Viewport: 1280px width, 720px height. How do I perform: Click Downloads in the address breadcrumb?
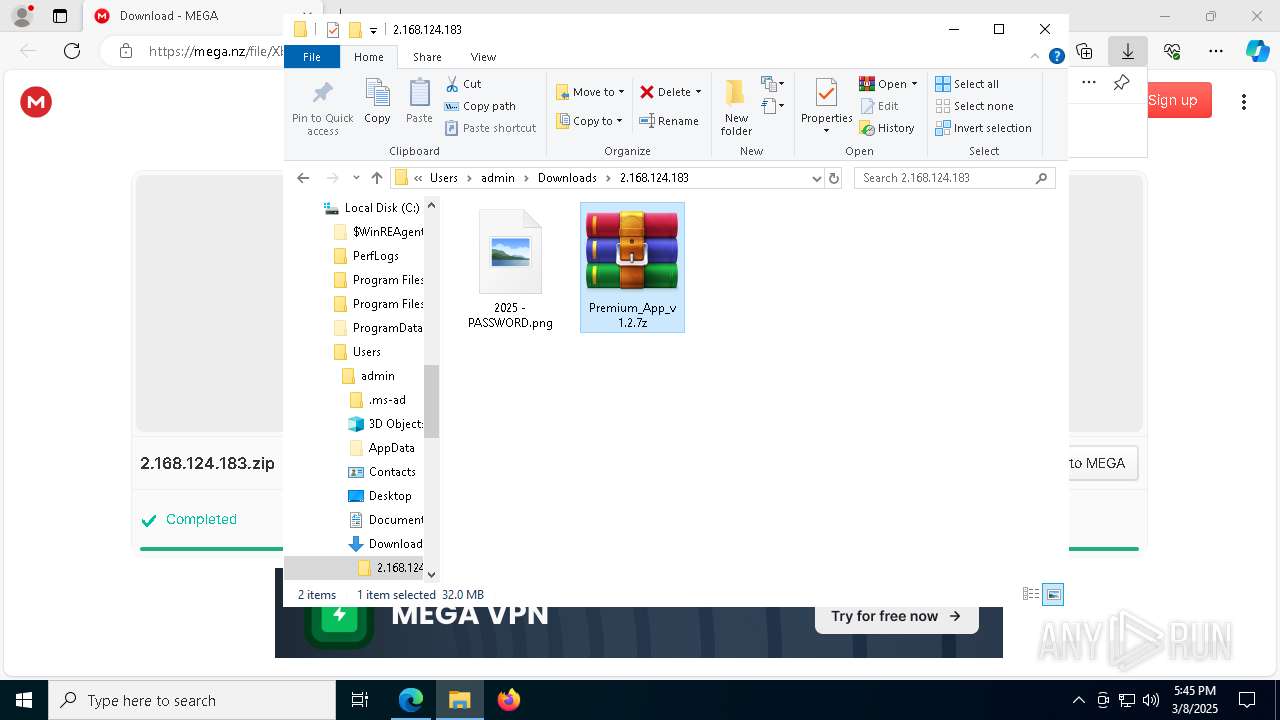(x=567, y=178)
